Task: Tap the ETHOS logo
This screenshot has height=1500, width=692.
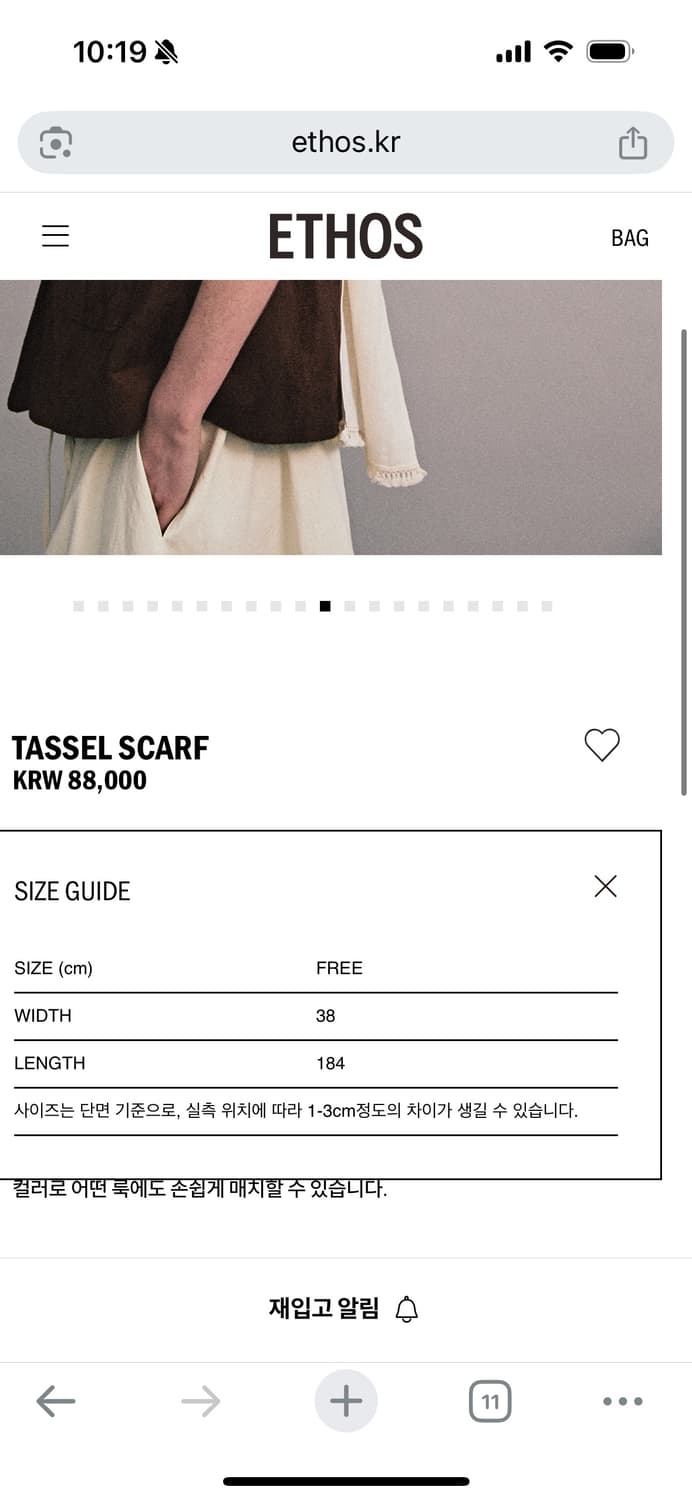Action: pos(346,236)
